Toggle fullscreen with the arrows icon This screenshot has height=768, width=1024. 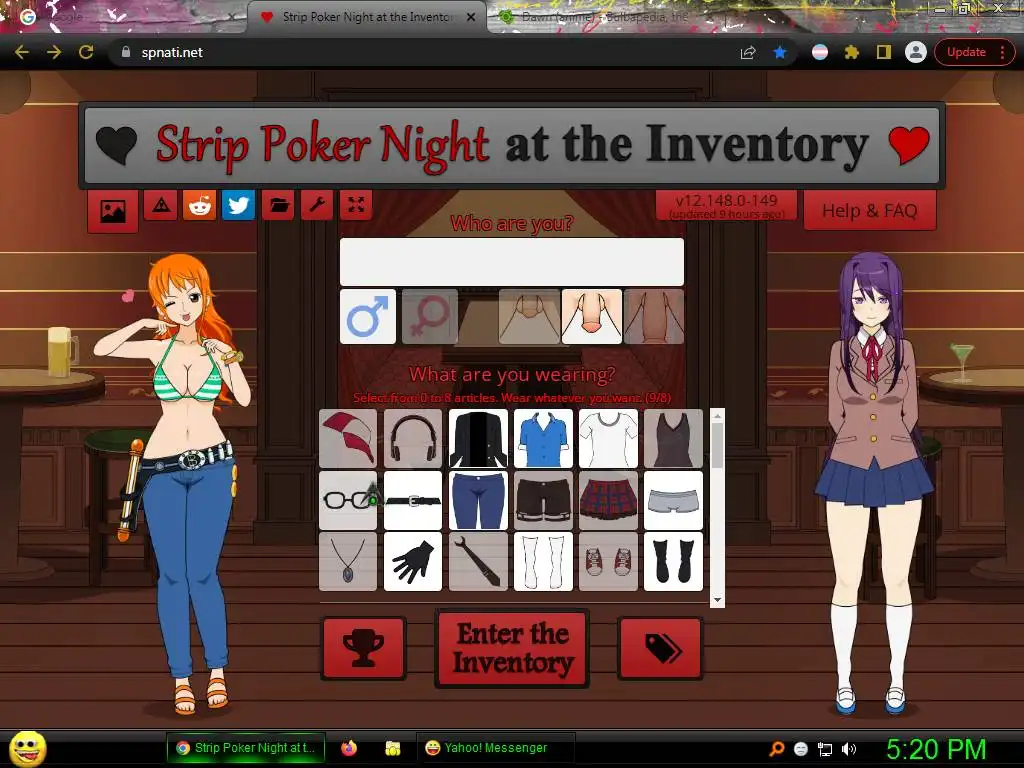point(356,206)
